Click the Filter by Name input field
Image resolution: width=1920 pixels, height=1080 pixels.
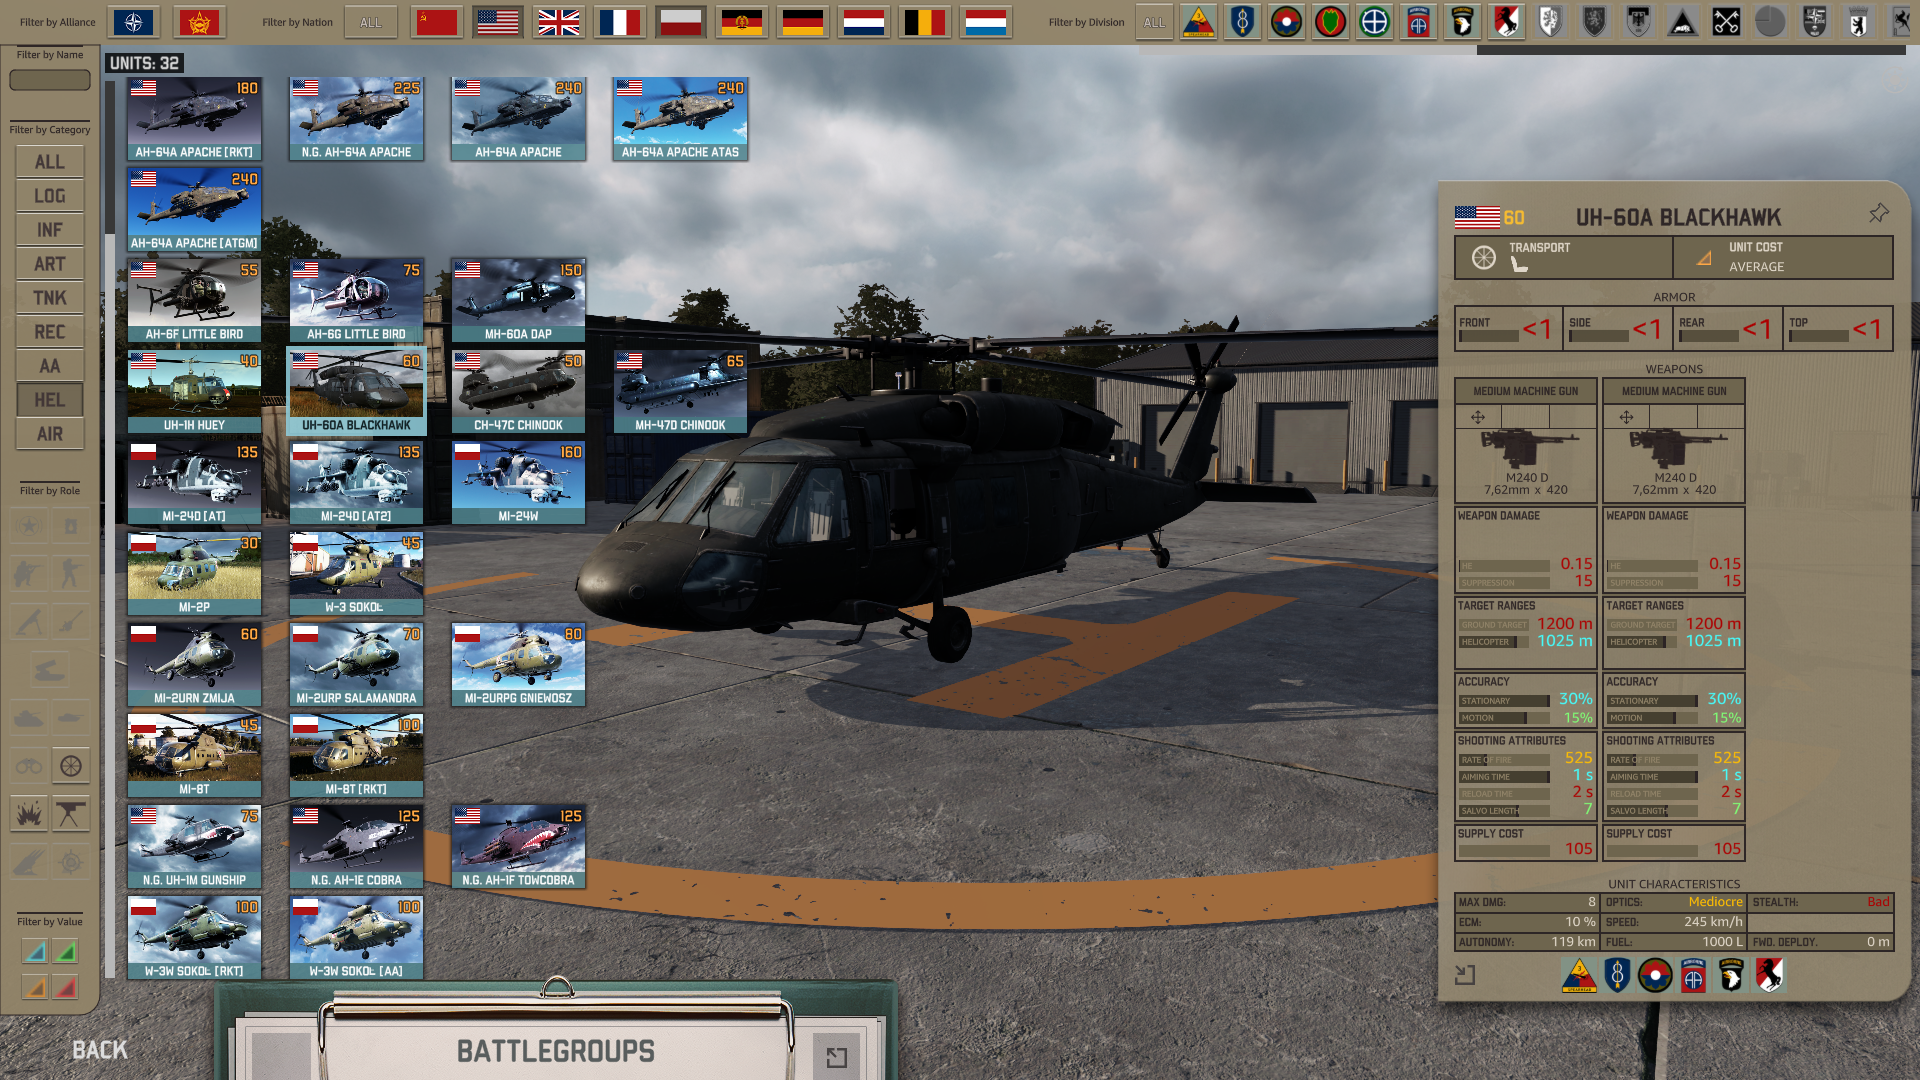49,80
